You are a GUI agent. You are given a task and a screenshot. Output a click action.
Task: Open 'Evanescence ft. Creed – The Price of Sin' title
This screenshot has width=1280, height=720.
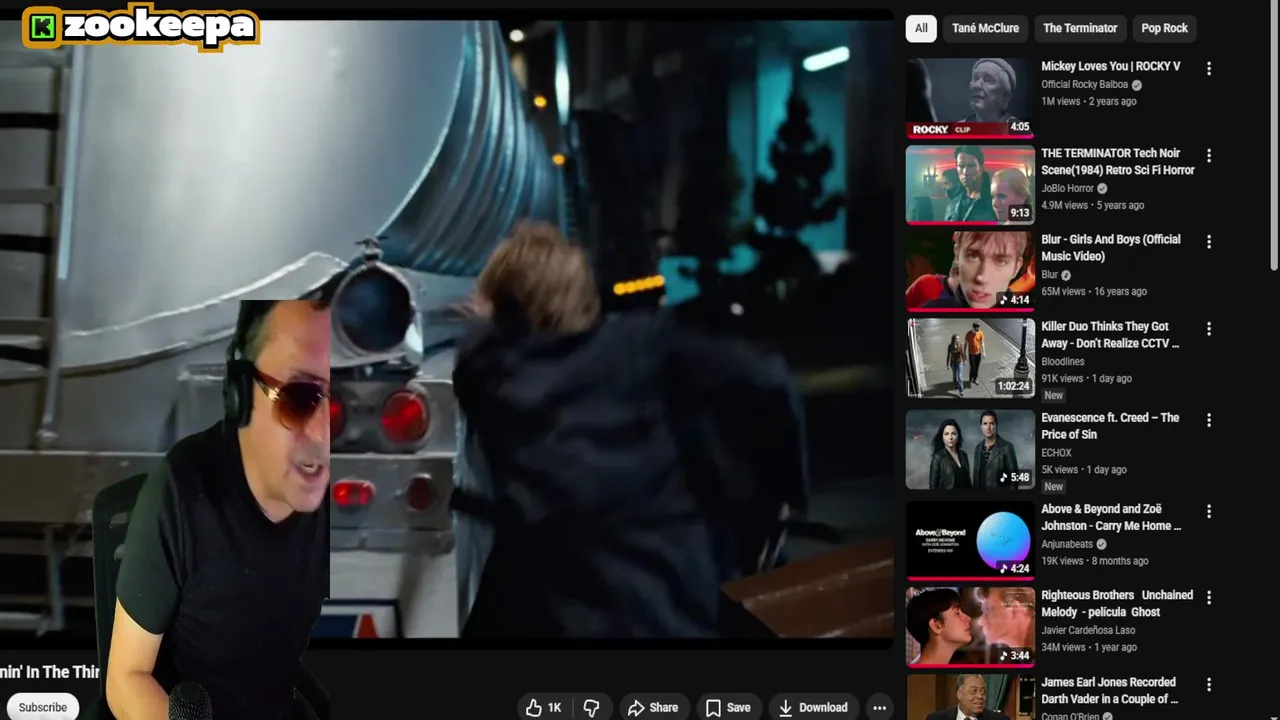pyautogui.click(x=1110, y=426)
